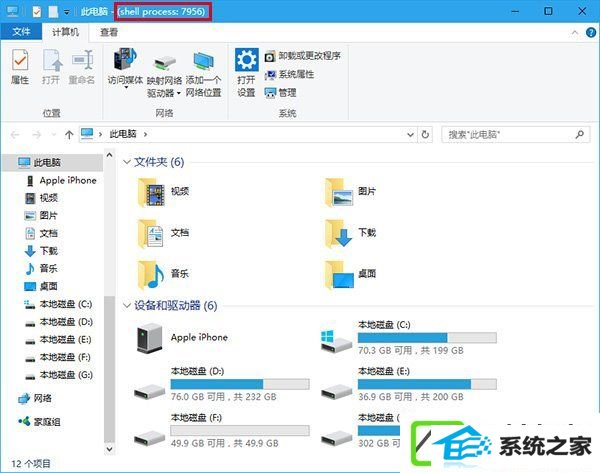
Task: Select 本地磁盘 (F:) drive in main pane
Action: (x=222, y=431)
